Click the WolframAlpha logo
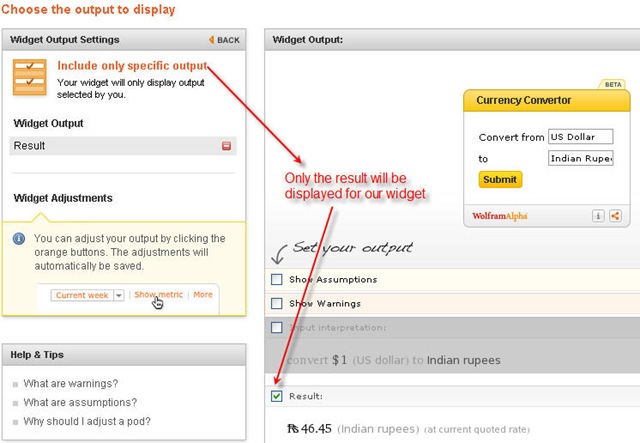 pyautogui.click(x=500, y=216)
